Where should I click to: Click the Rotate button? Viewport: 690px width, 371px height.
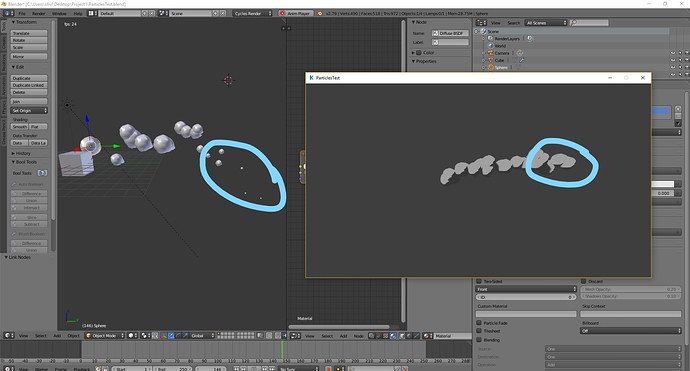click(x=29, y=40)
